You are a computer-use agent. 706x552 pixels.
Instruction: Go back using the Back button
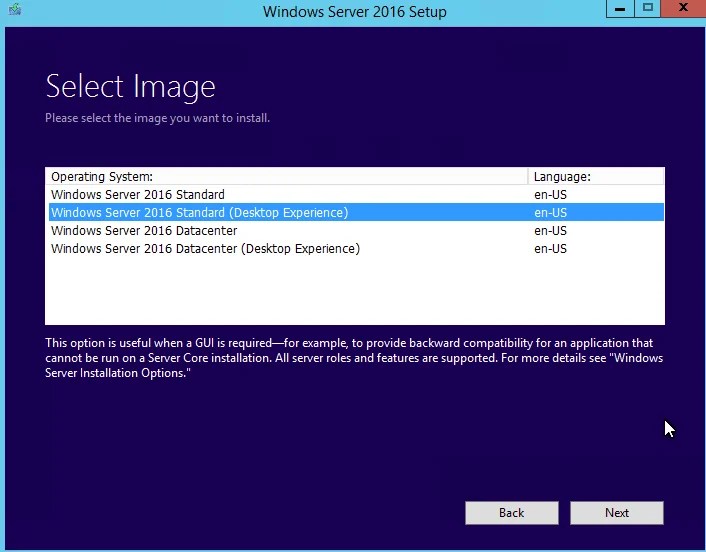[x=511, y=513]
